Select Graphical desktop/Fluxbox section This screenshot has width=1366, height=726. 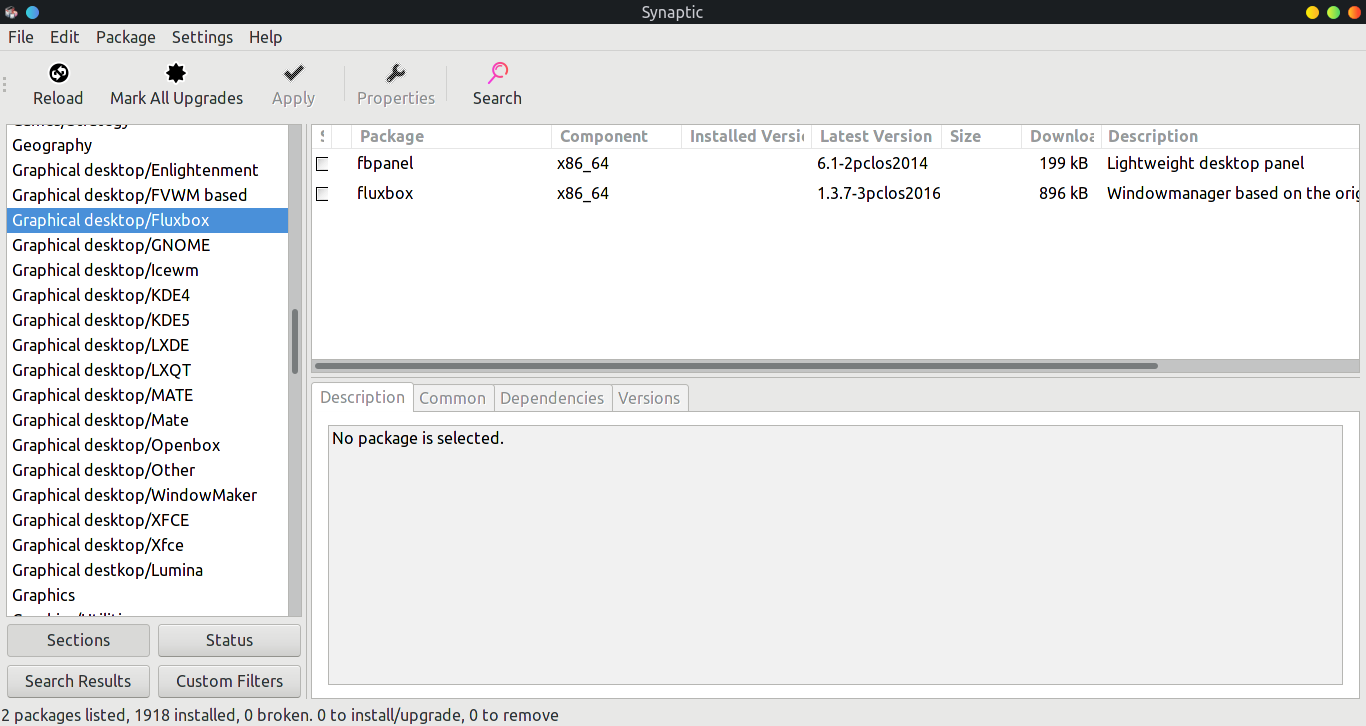[147, 220]
